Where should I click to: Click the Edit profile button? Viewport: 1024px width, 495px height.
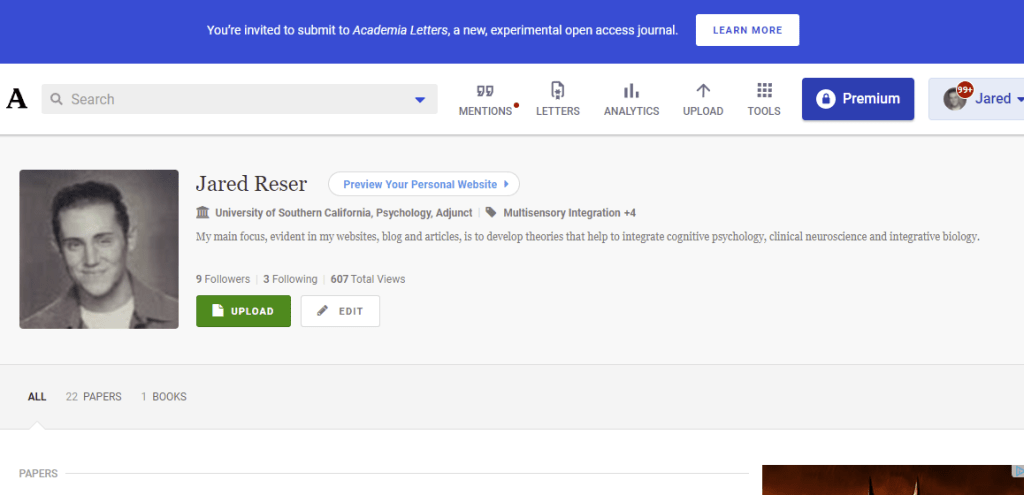click(x=340, y=311)
